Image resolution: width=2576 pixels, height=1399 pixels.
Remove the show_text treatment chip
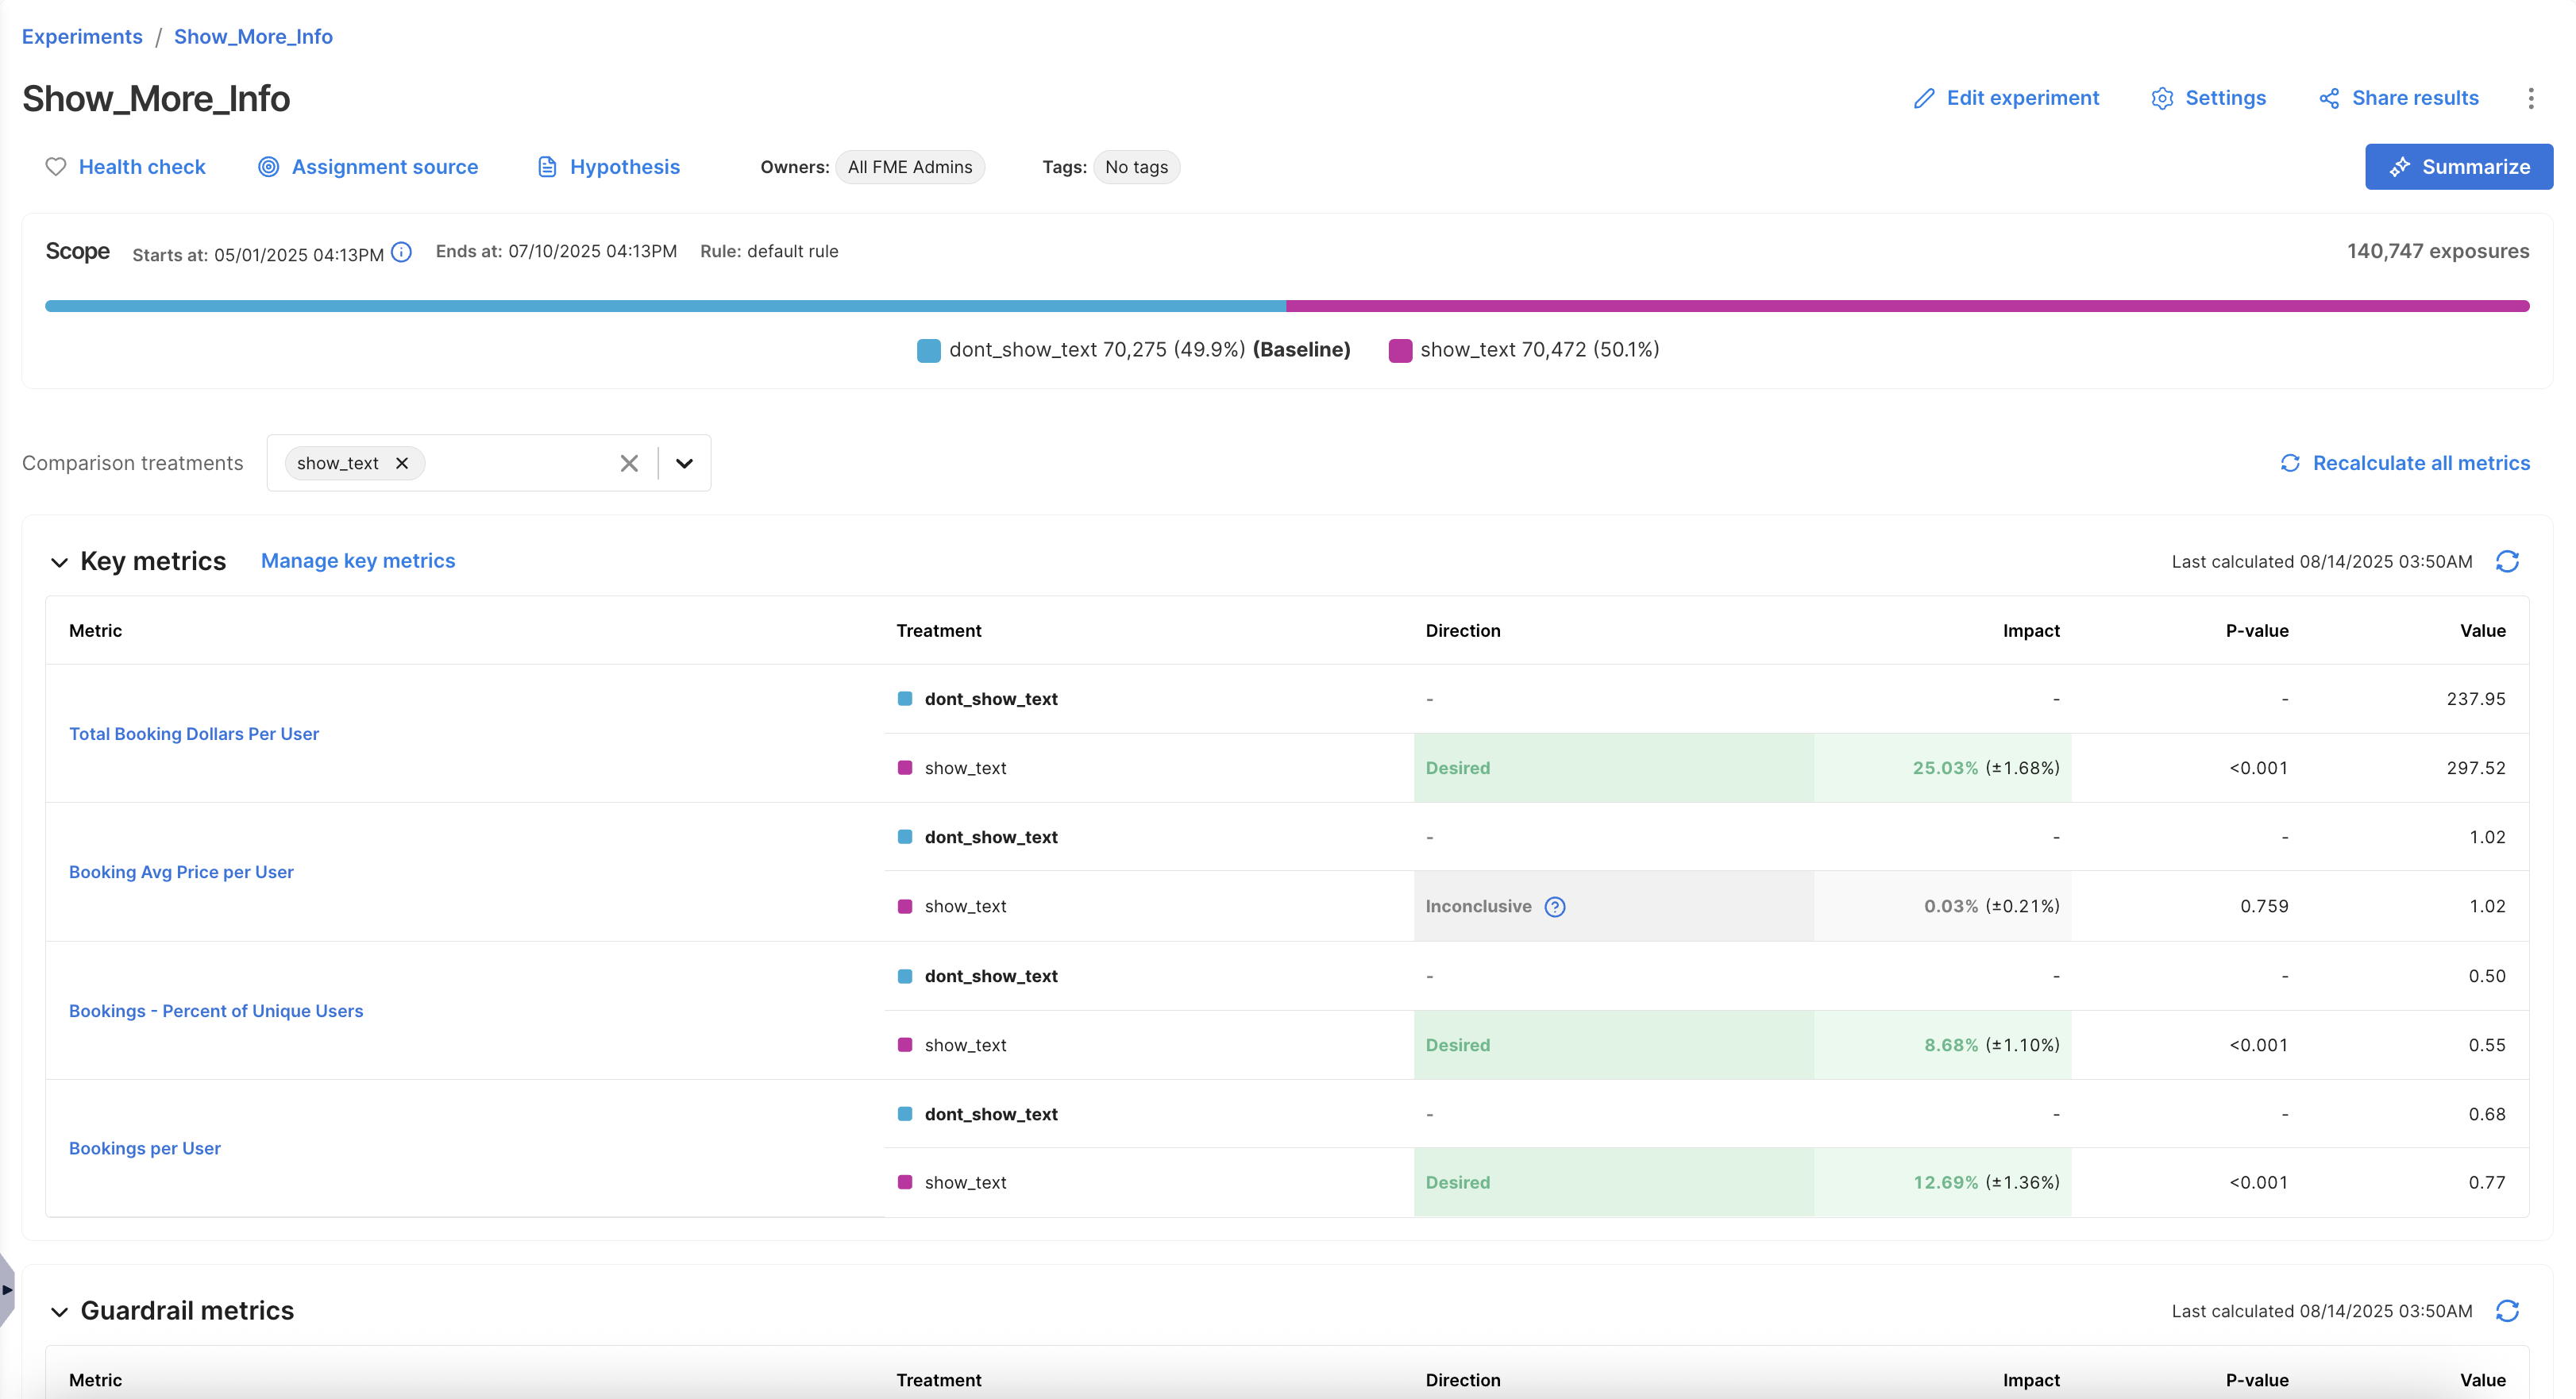[402, 463]
